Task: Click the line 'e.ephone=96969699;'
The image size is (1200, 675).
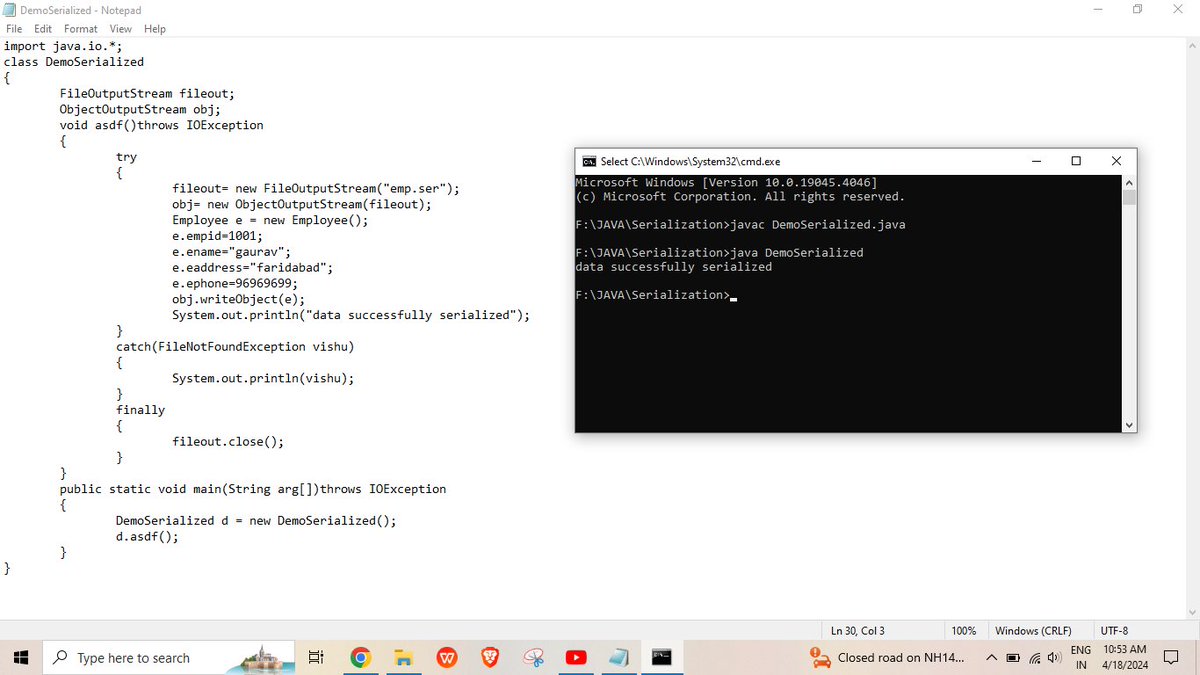Action: point(235,283)
